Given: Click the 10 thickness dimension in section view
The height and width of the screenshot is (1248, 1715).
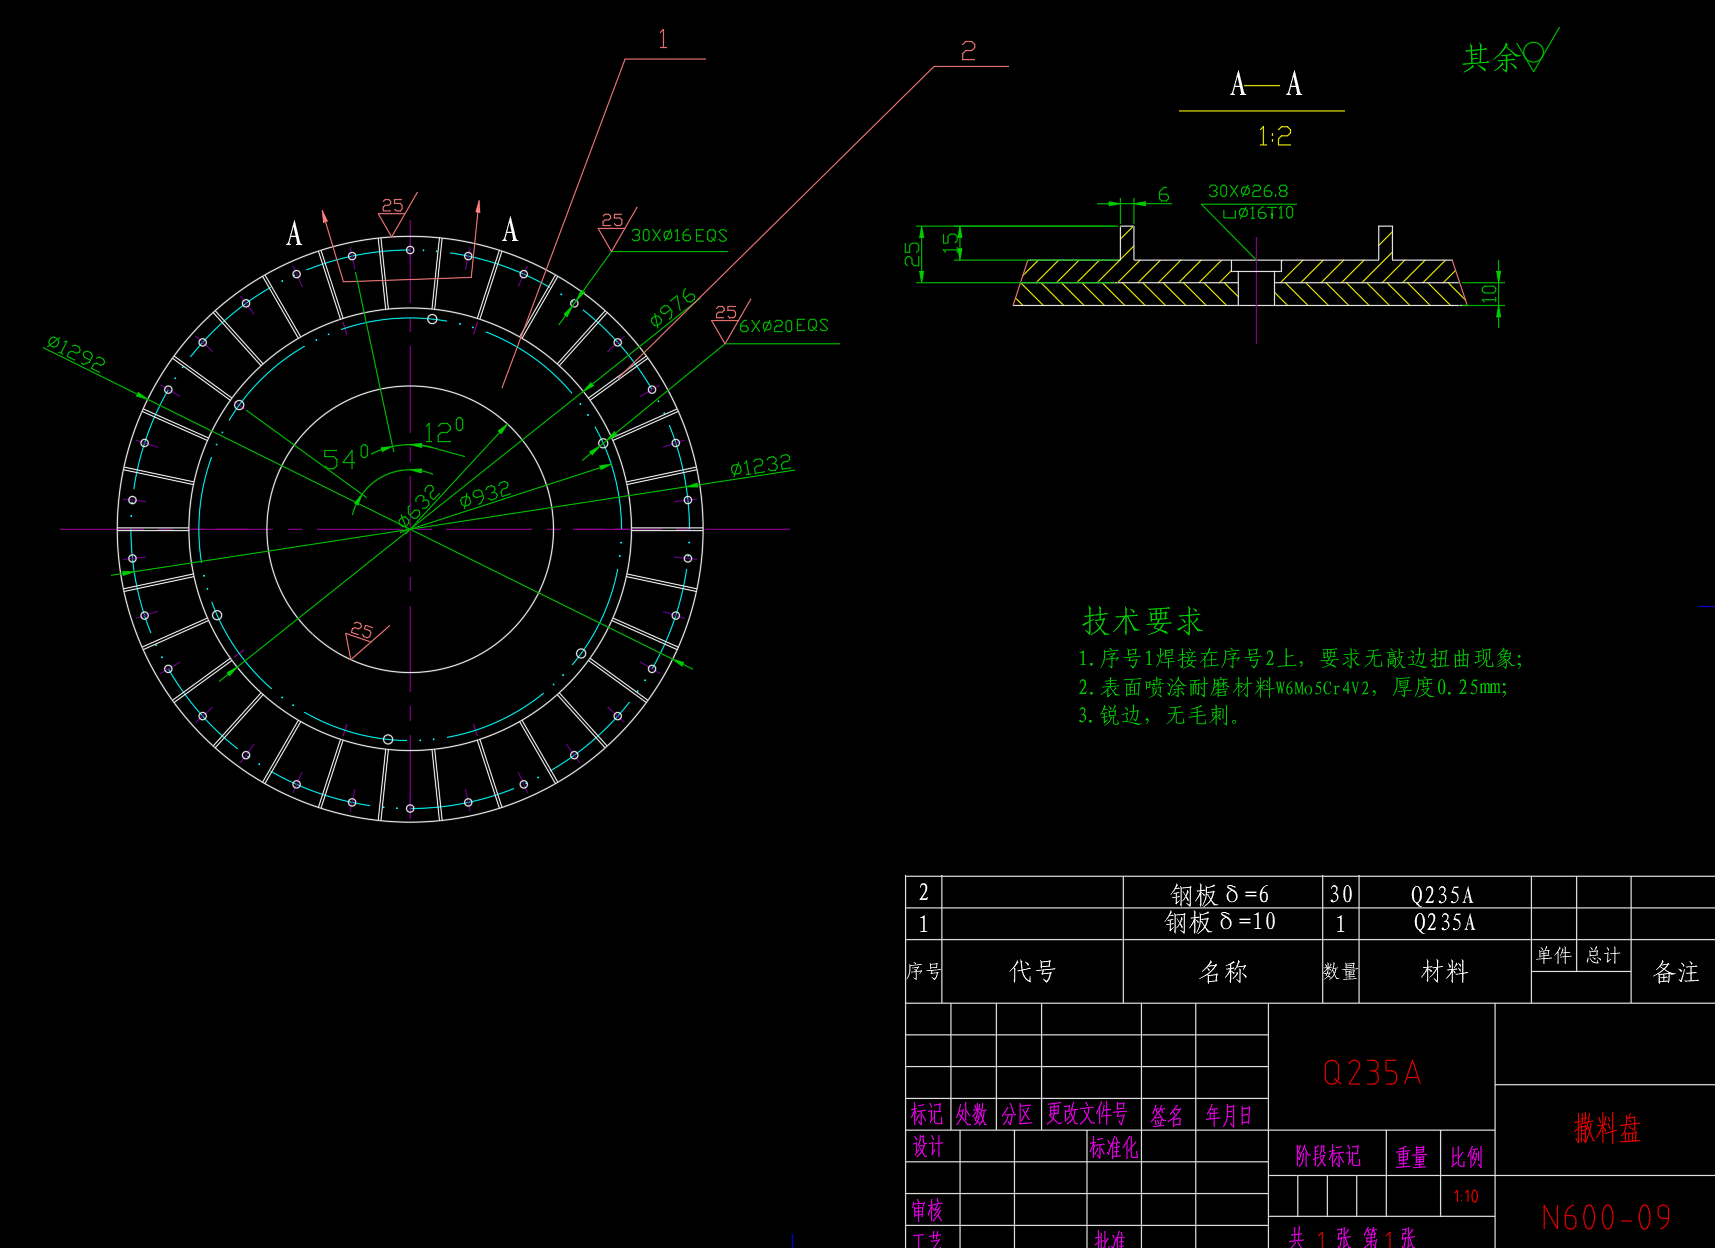Looking at the screenshot, I should 1490,293.
